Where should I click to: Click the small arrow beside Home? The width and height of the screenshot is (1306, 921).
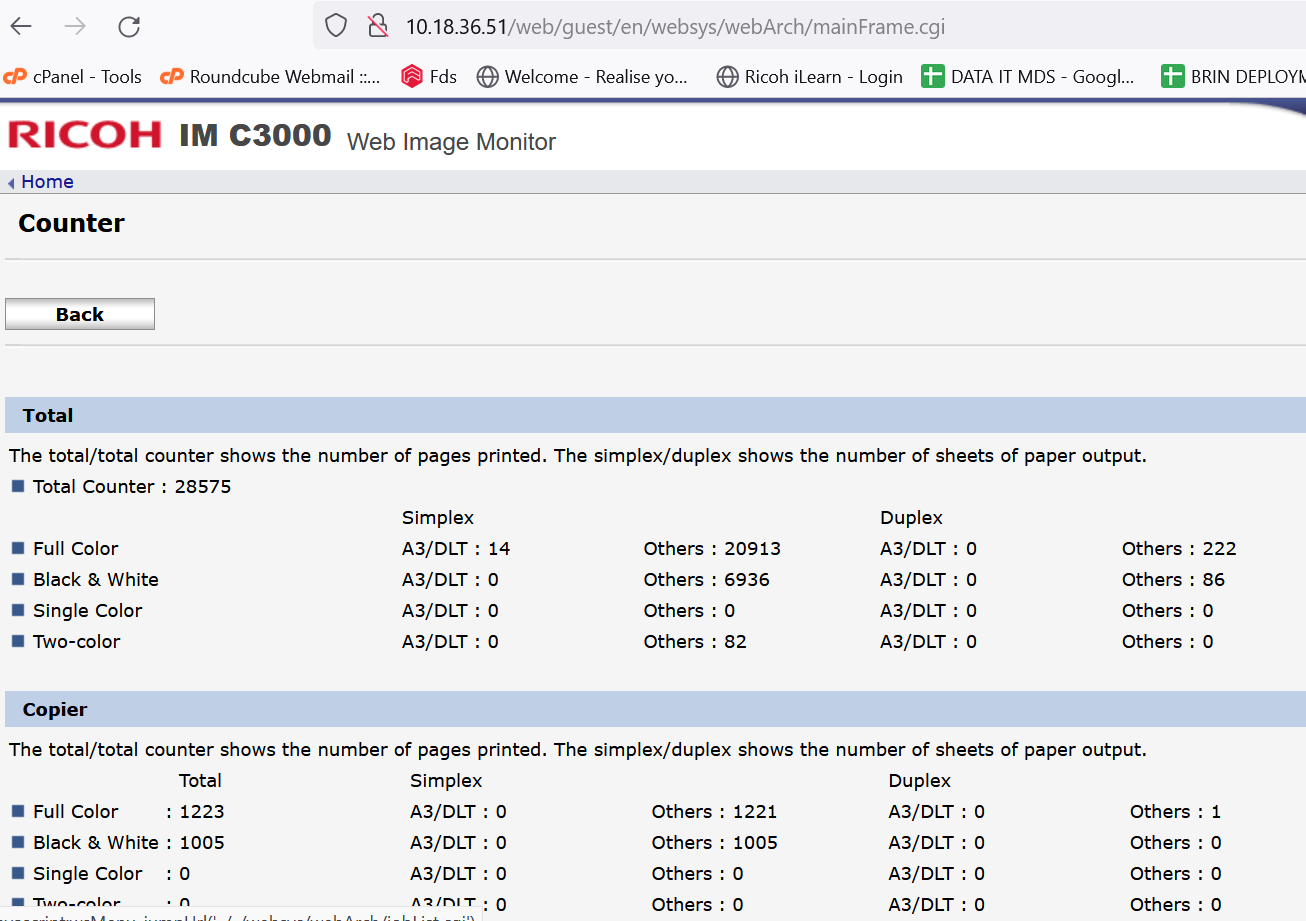click(11, 183)
